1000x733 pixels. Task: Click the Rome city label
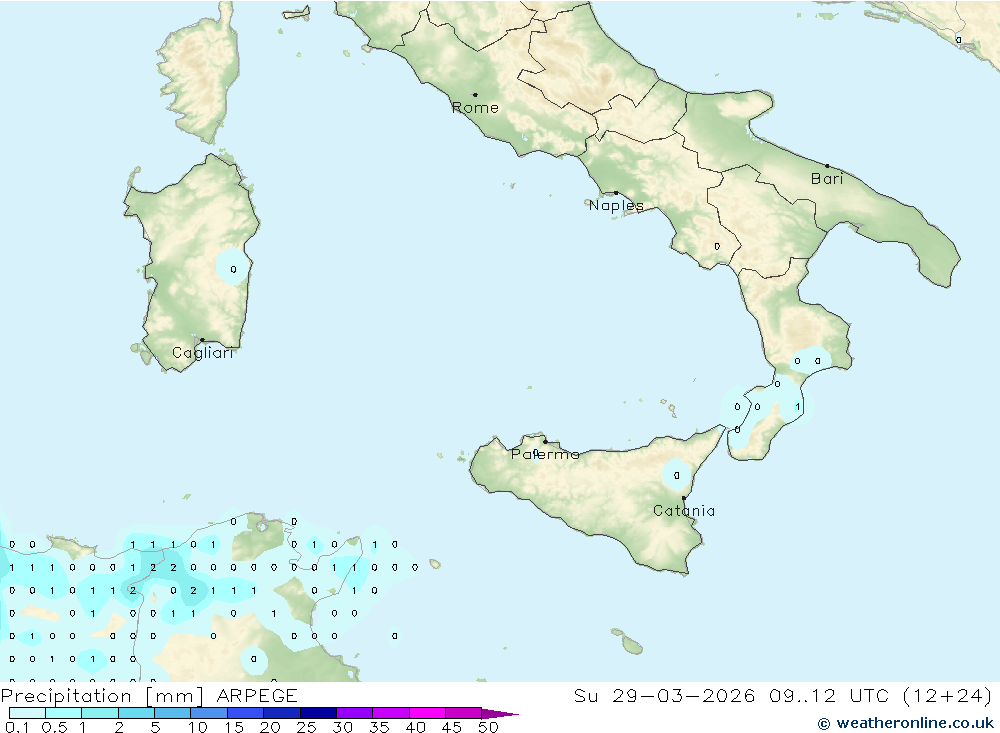(475, 108)
